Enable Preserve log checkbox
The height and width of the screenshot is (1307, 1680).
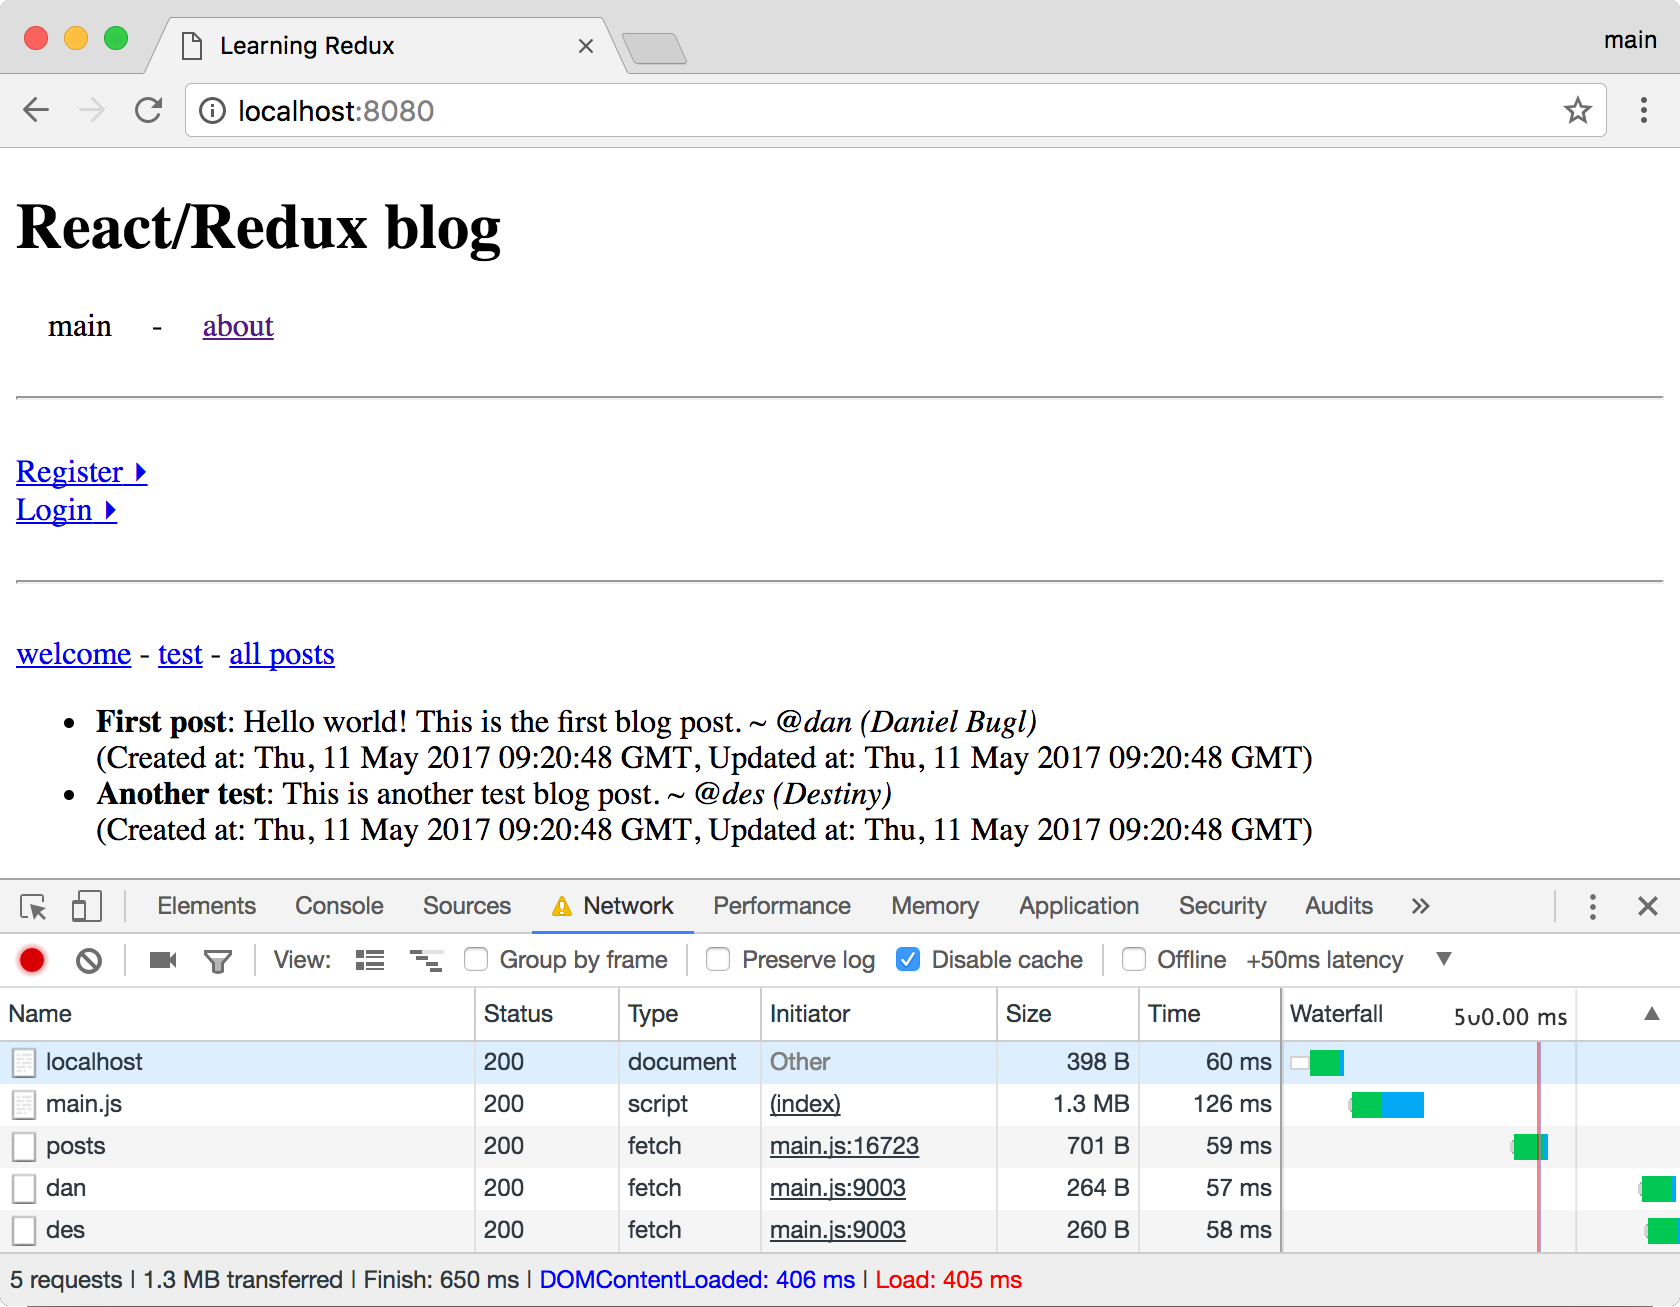pos(718,960)
